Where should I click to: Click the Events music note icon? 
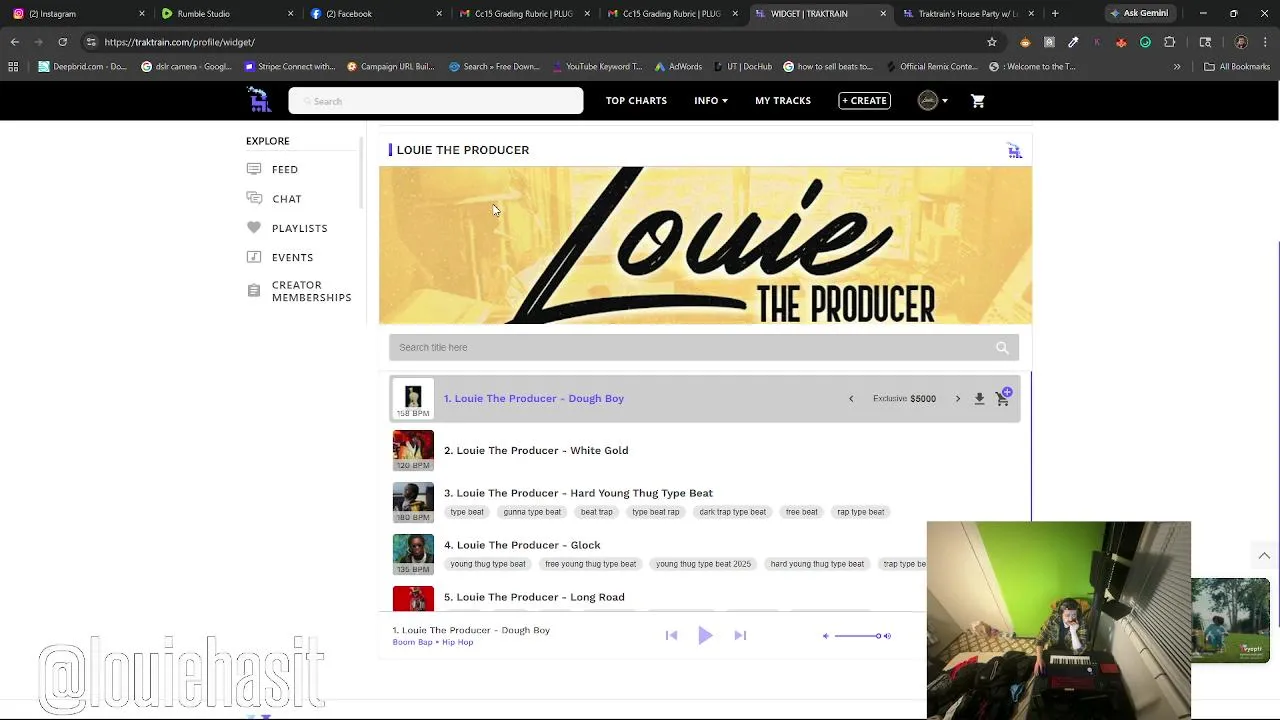point(254,257)
